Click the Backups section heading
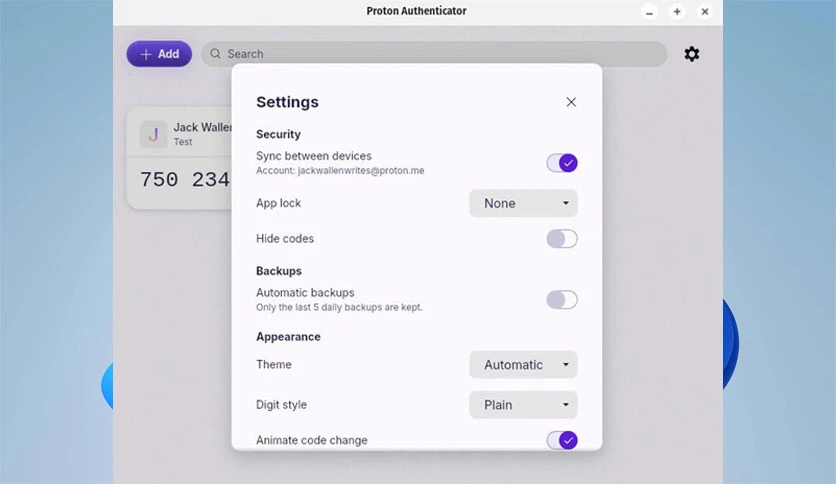836x484 pixels. 279,271
